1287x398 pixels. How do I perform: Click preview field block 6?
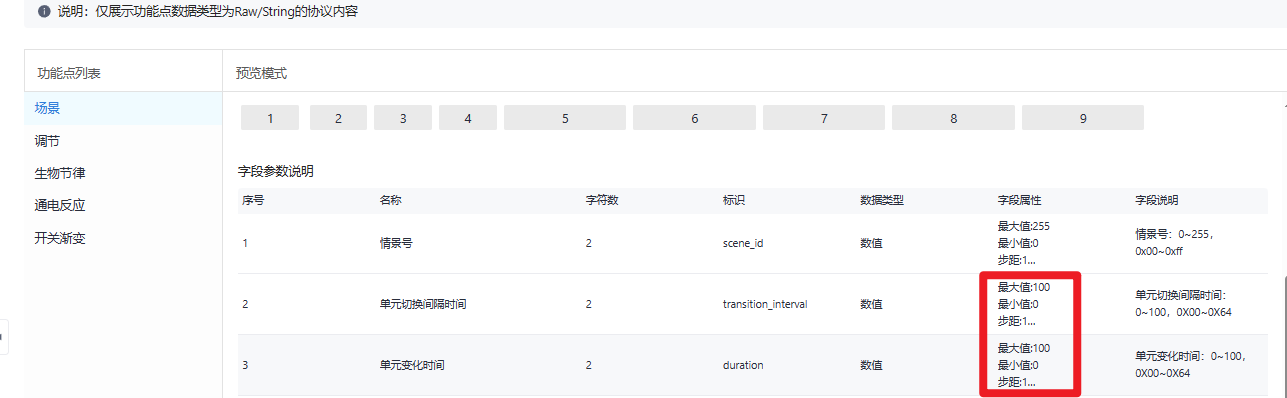pyautogui.click(x=694, y=118)
